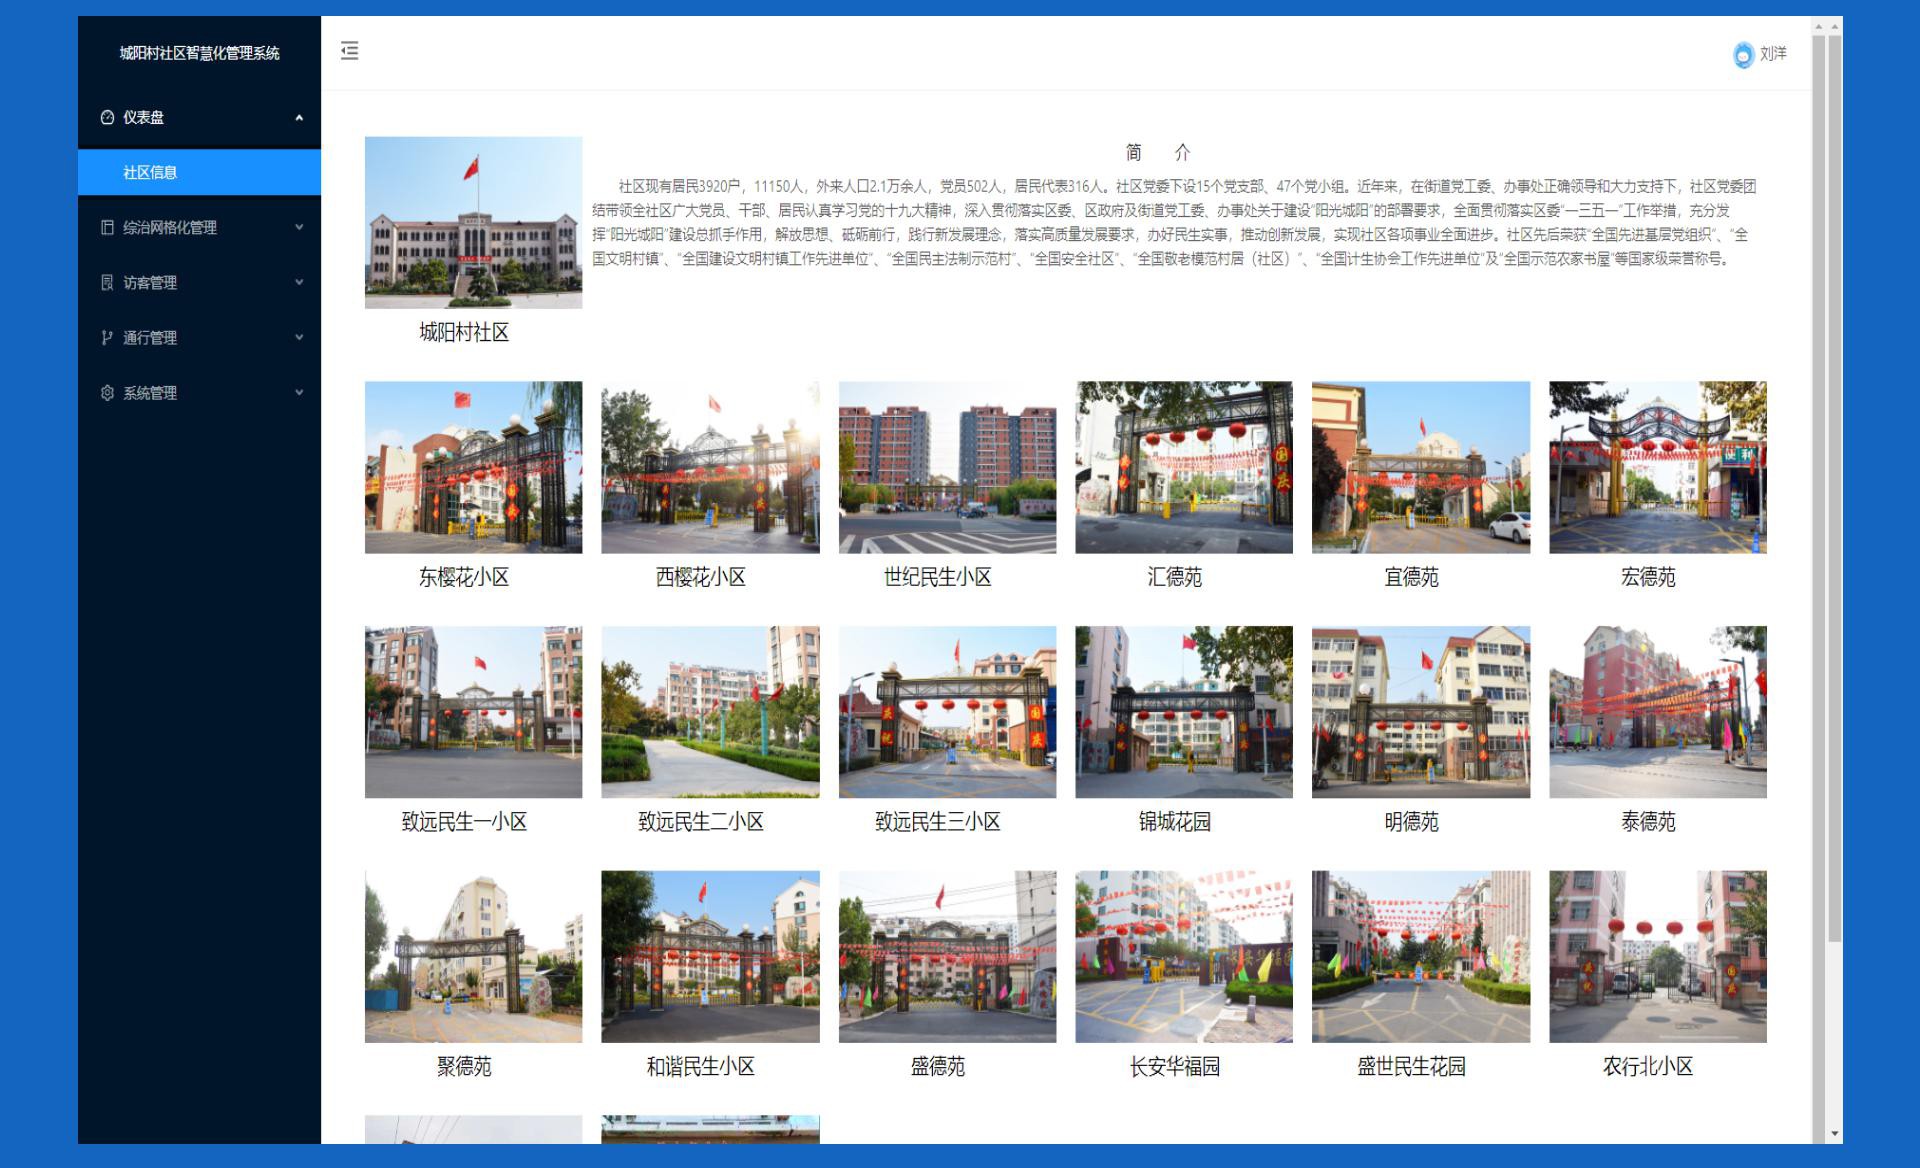Collapse the sidebar with the menu fold icon
Image resolution: width=1920 pixels, height=1168 pixels.
click(x=349, y=51)
